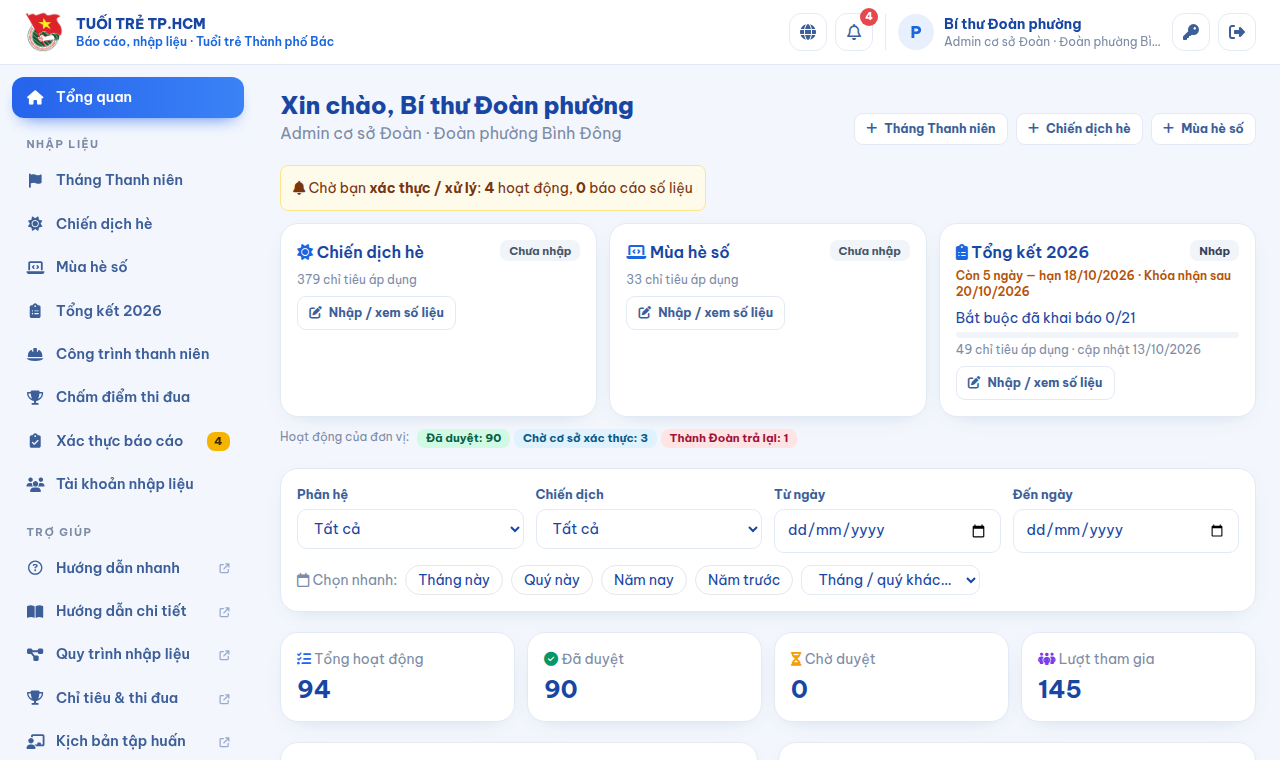
Task: Expand the Chiến dịch dropdown
Action: 649,529
